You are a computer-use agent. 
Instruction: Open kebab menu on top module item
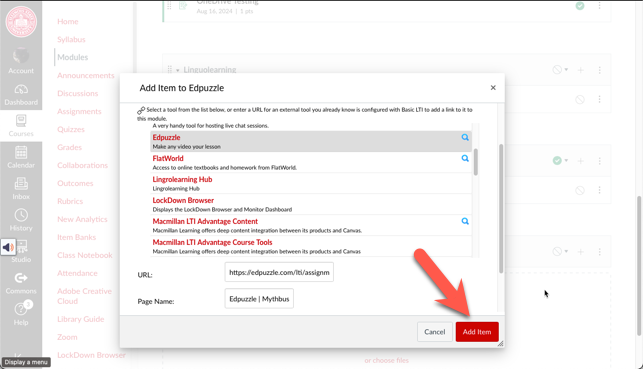(x=600, y=6)
